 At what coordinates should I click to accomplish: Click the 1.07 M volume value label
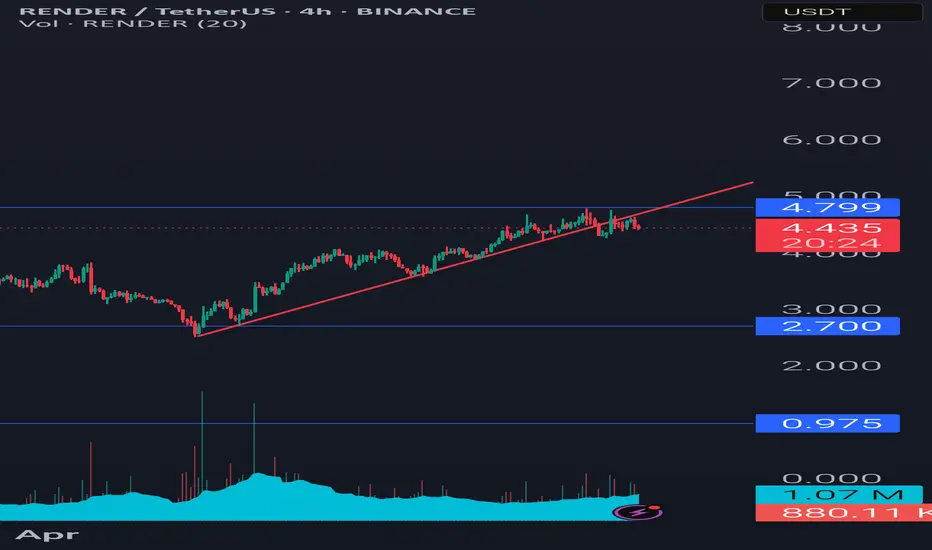tap(839, 495)
